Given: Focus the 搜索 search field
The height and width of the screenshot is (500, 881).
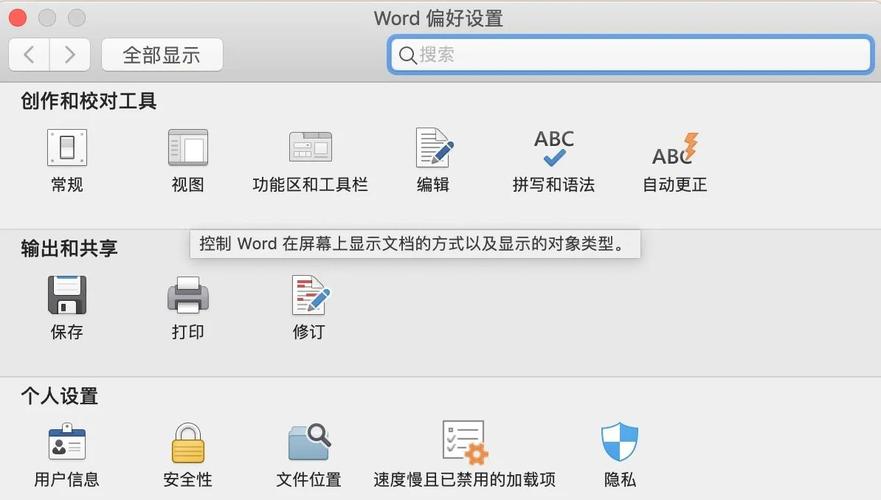Looking at the screenshot, I should tap(630, 54).
